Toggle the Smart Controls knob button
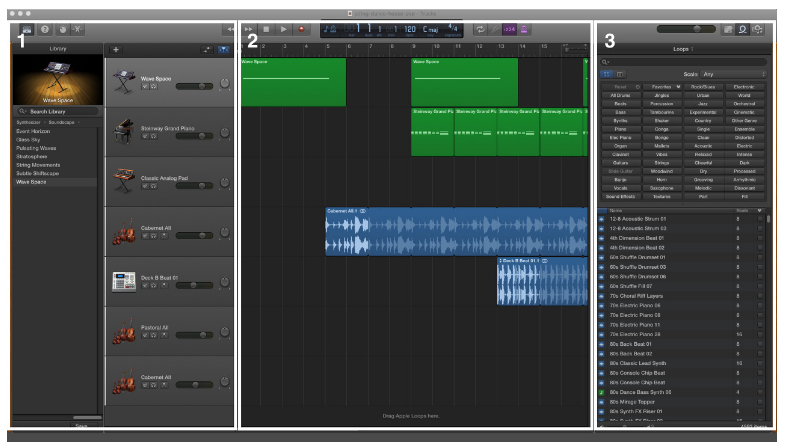785x444 pixels. (63, 30)
